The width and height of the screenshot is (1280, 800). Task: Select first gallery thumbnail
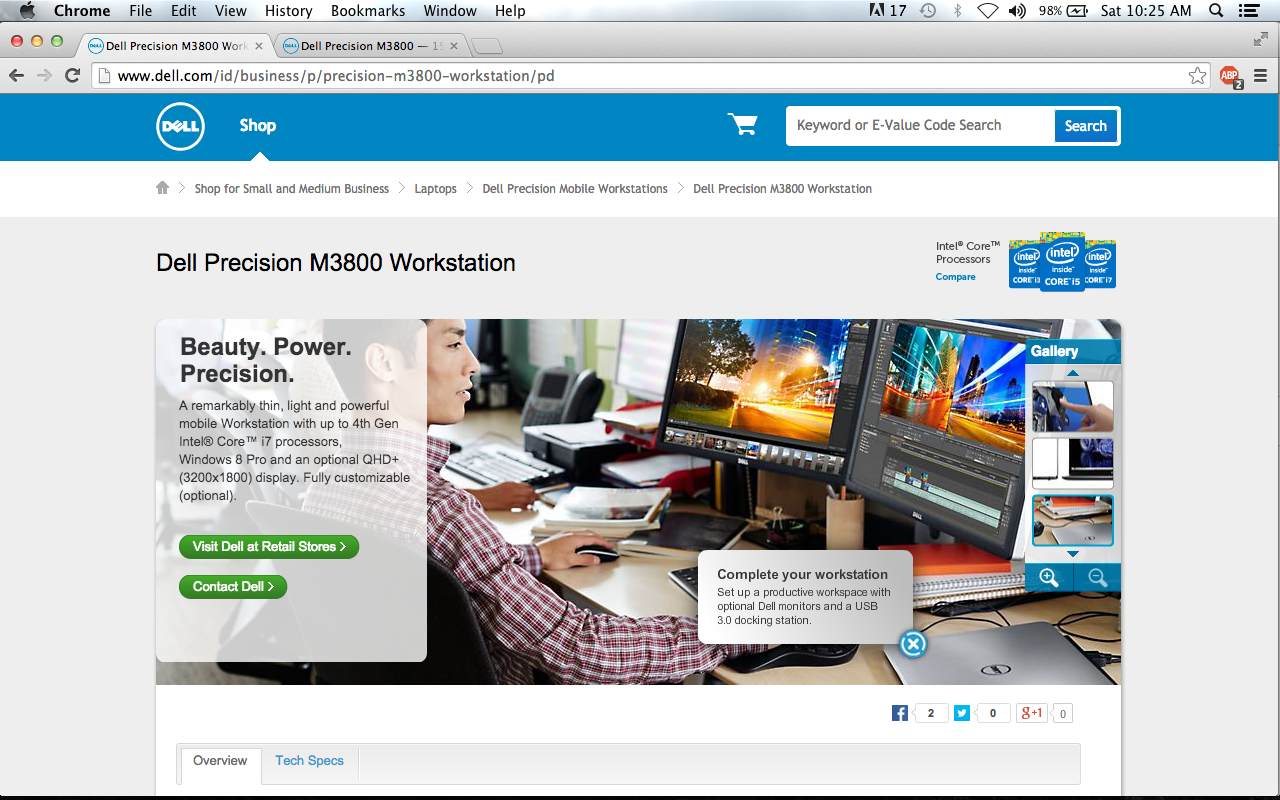click(1072, 406)
